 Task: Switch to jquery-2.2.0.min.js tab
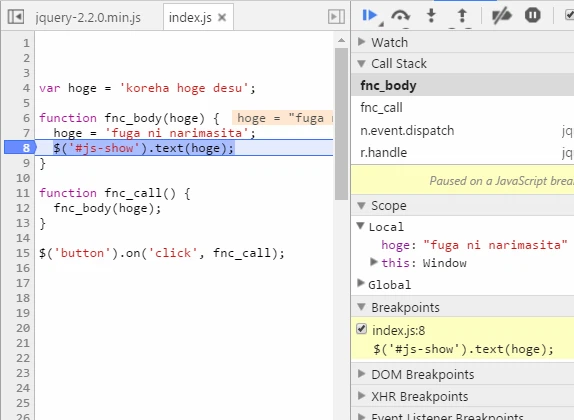(88, 17)
